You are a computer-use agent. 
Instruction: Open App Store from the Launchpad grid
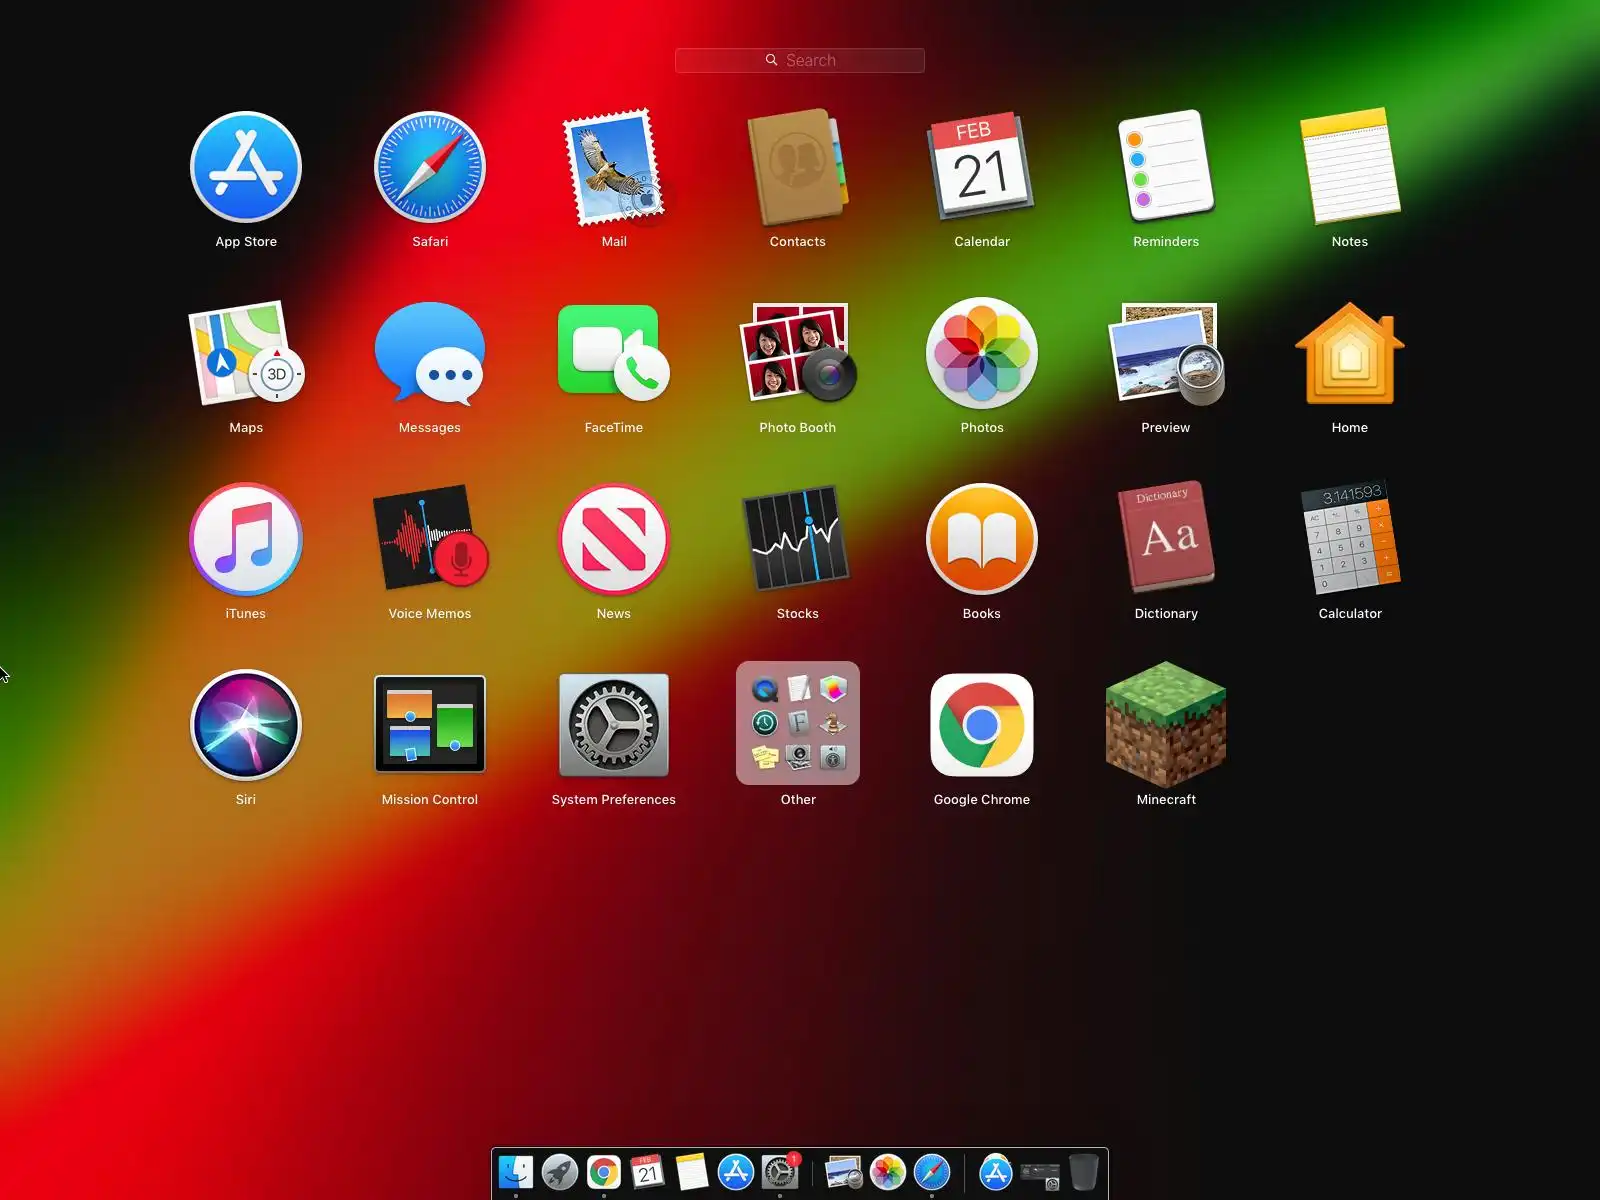click(246, 166)
